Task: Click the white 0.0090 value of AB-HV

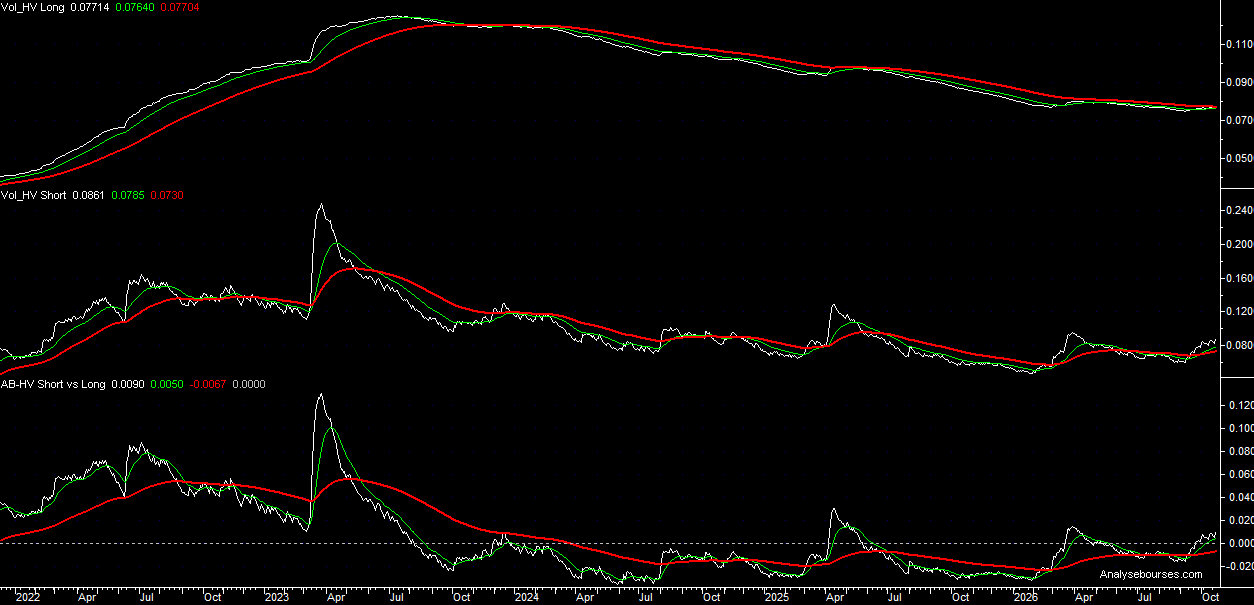Action: [x=128, y=383]
